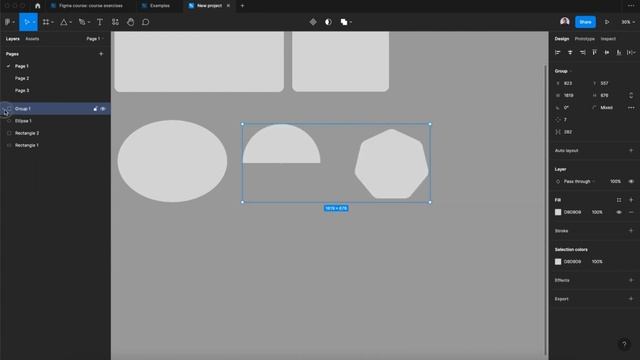Screen dimensions: 640x360
Task: Click the Selection colors swatch
Action: (x=558, y=262)
